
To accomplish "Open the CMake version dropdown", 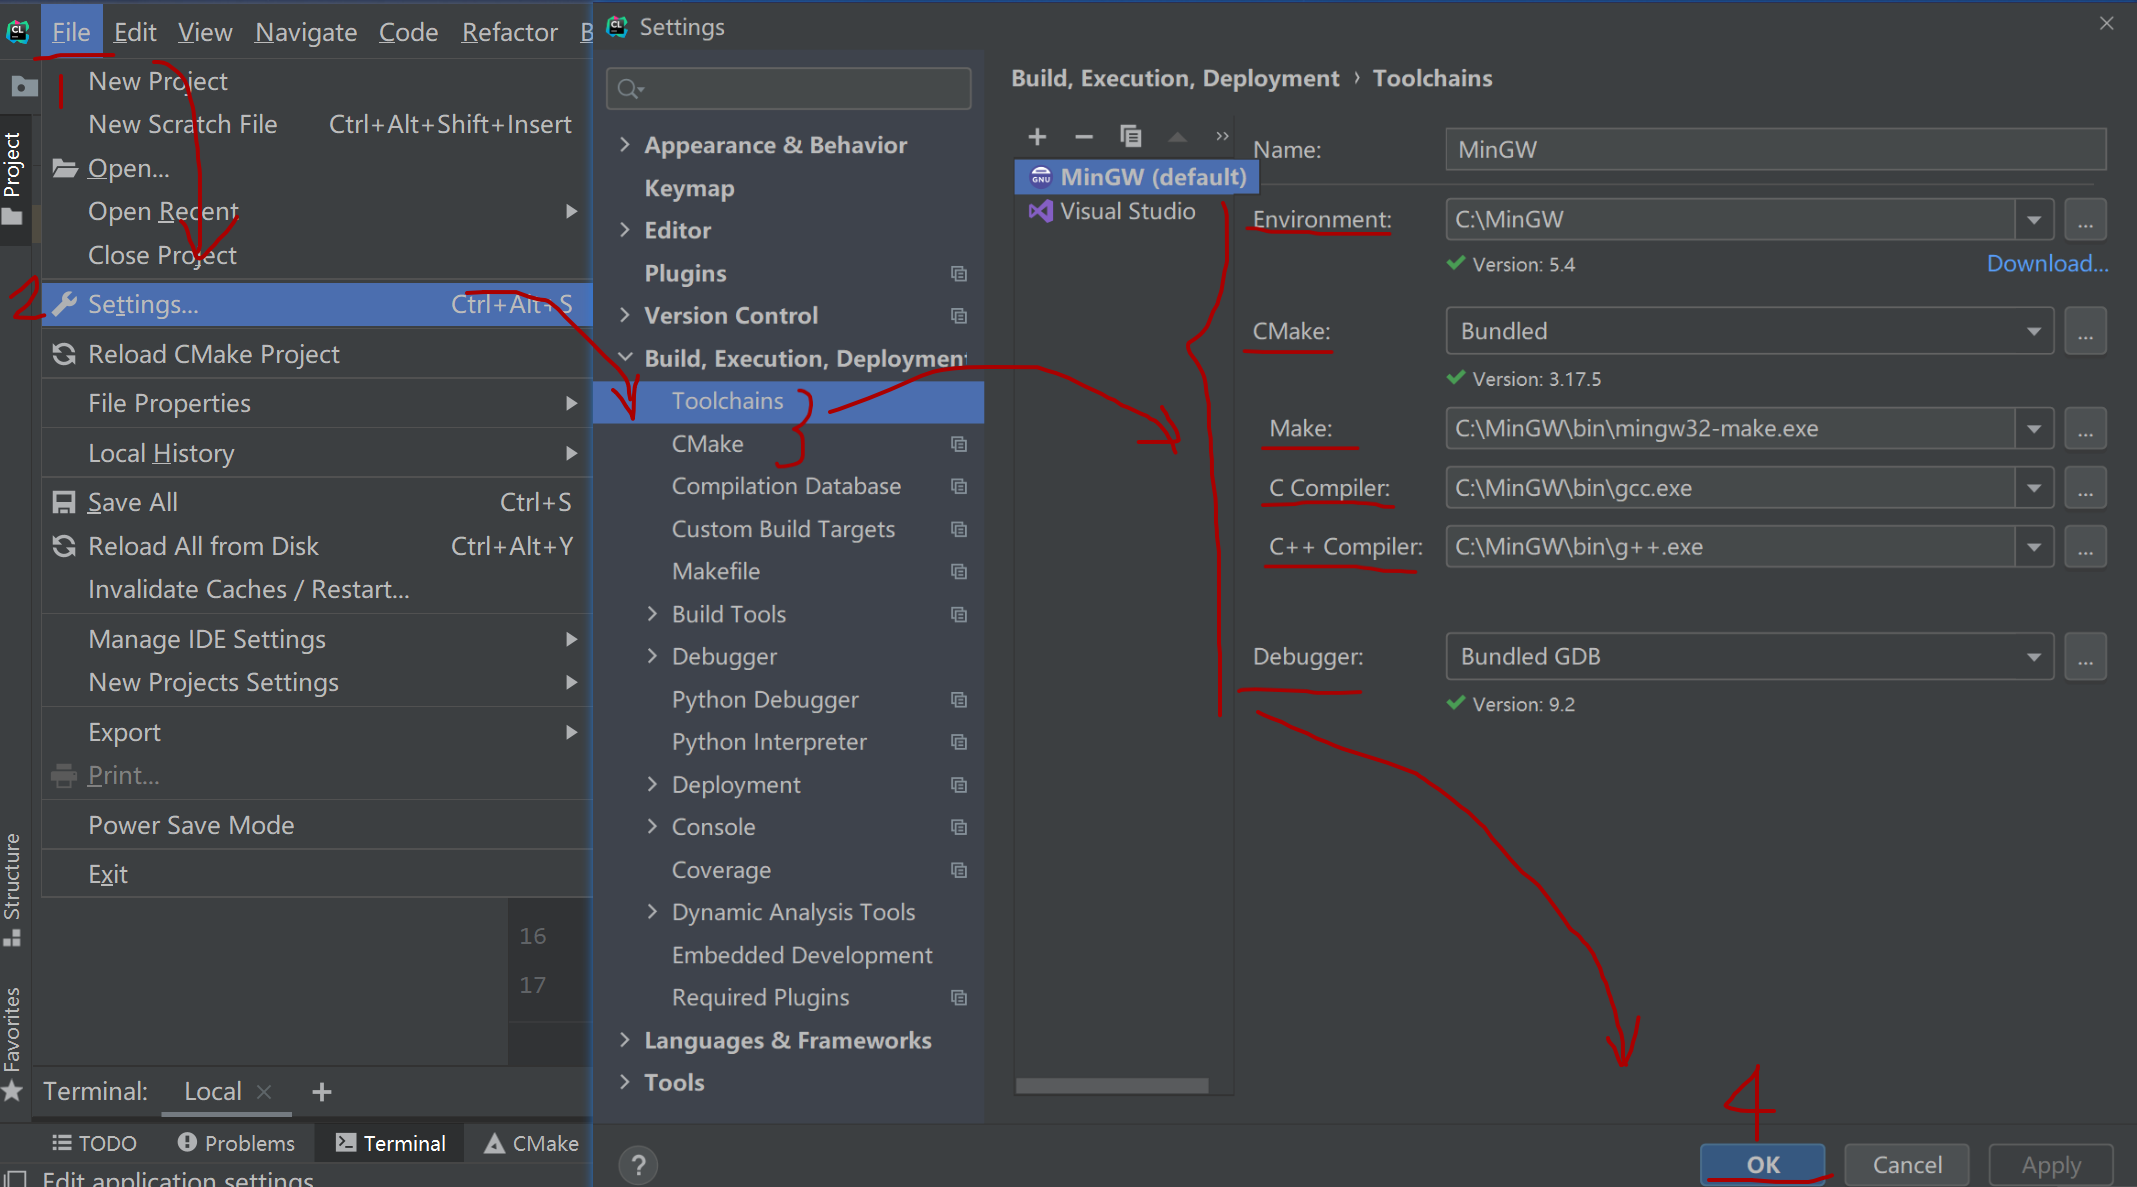I will [2034, 331].
